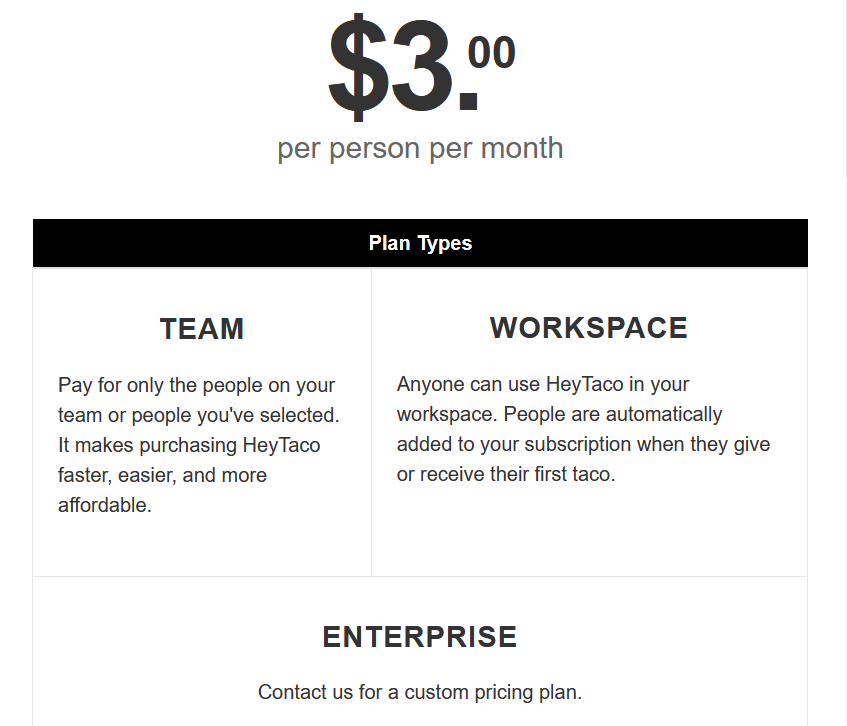Select the TEAM plan heading
Viewport: 847px width, 726px height.
pos(202,329)
